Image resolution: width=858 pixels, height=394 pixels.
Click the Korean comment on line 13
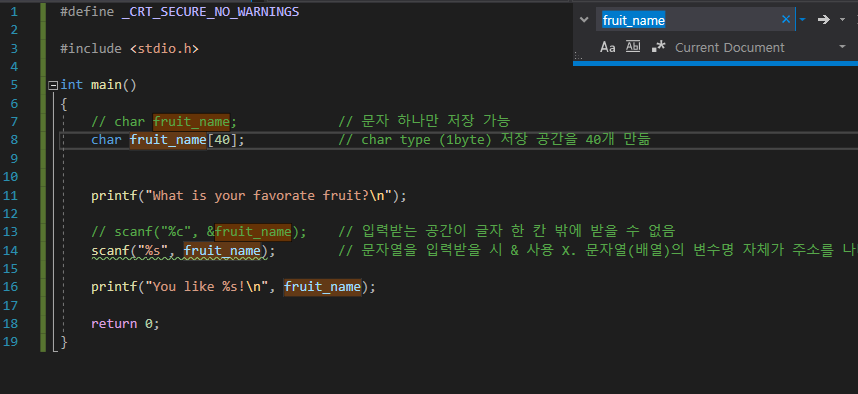pyautogui.click(x=507, y=232)
